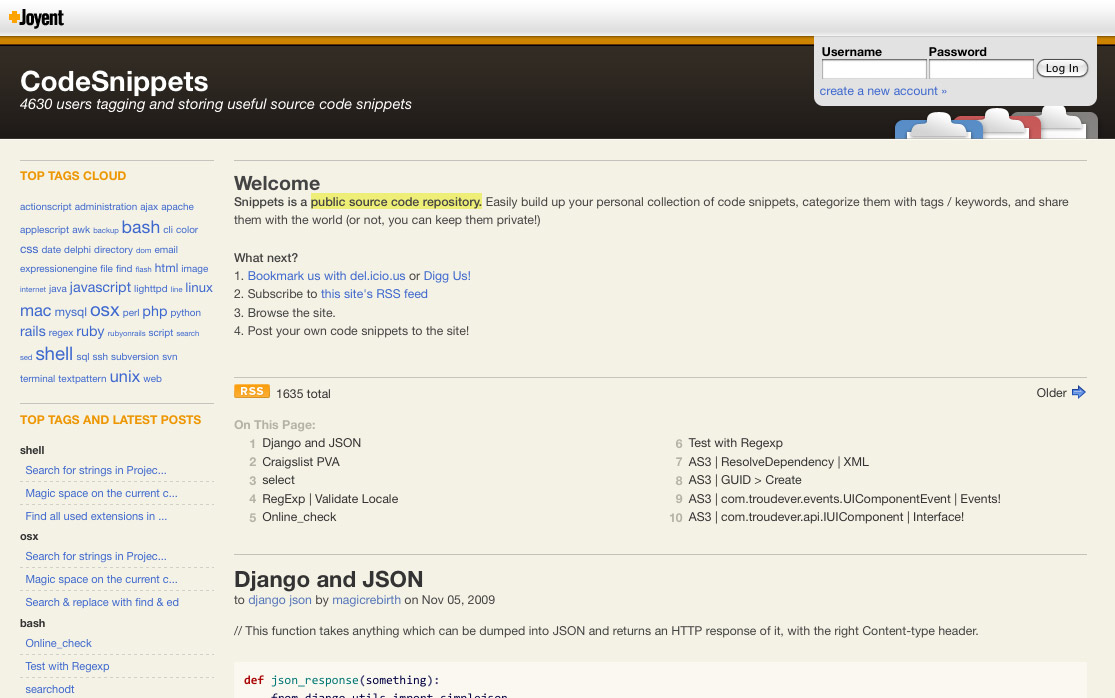The height and width of the screenshot is (698, 1115).
Task: Open this site's RSS feed link
Action: click(x=374, y=294)
